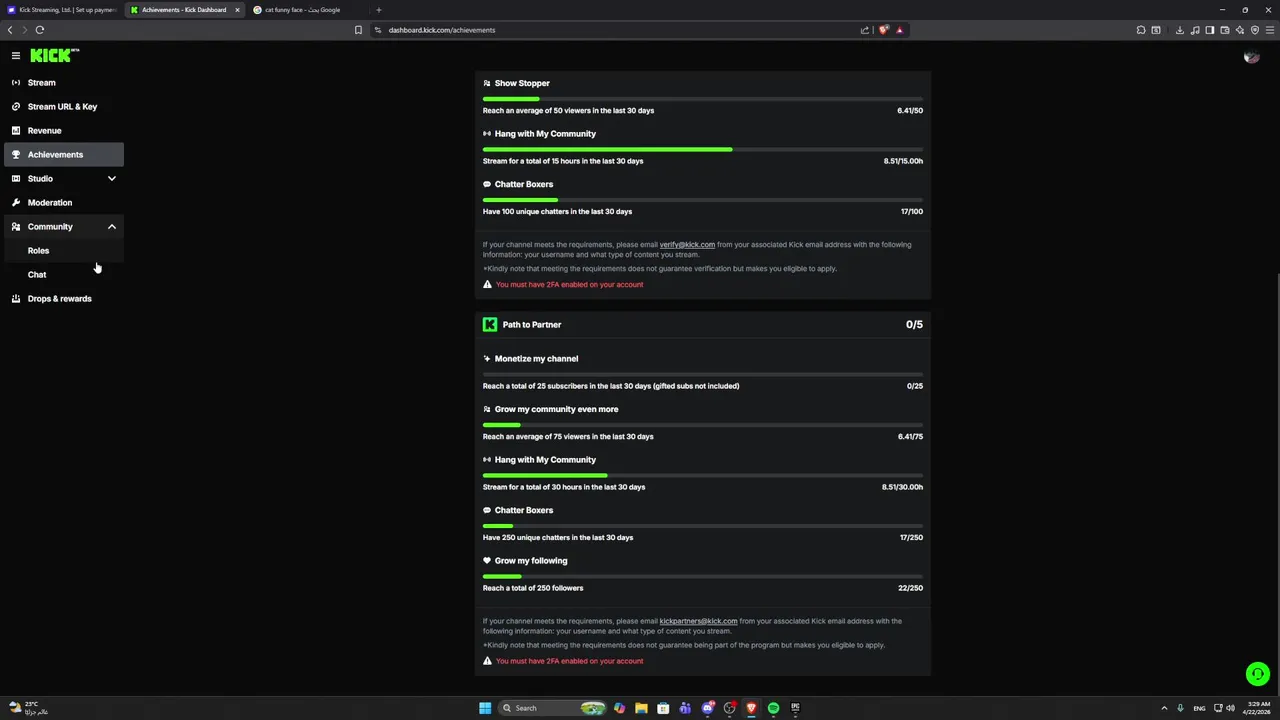Image resolution: width=1280 pixels, height=720 pixels.
Task: Open browser extensions puzzle icon
Action: coord(1141,30)
